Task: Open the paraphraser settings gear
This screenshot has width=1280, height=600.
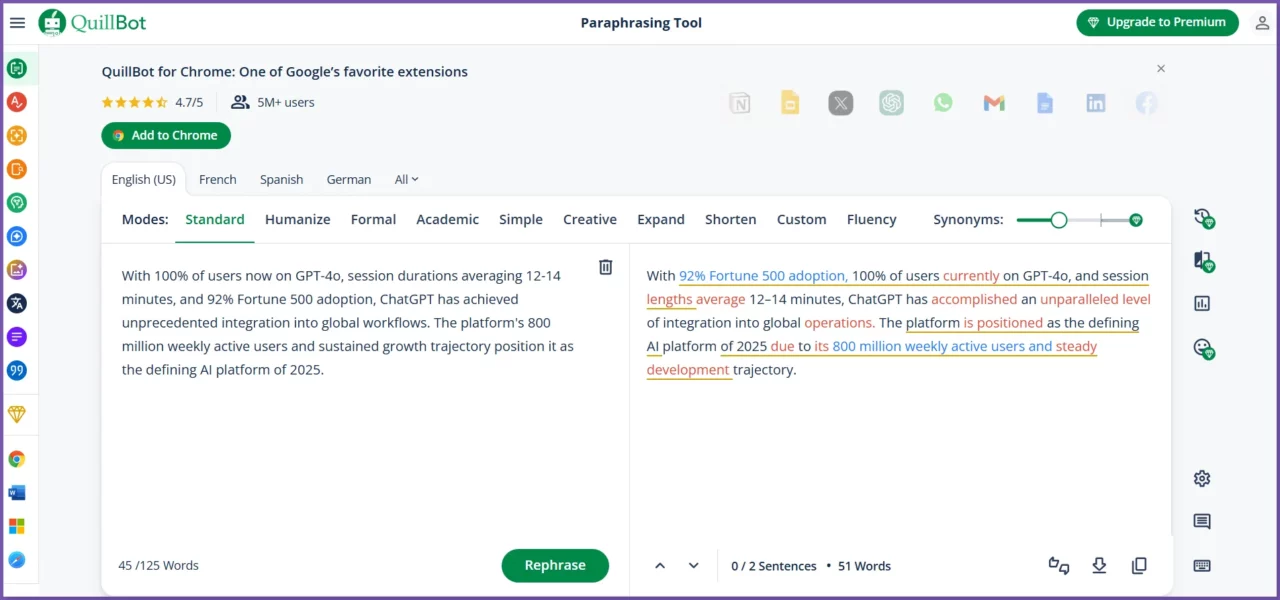Action: [1202, 478]
